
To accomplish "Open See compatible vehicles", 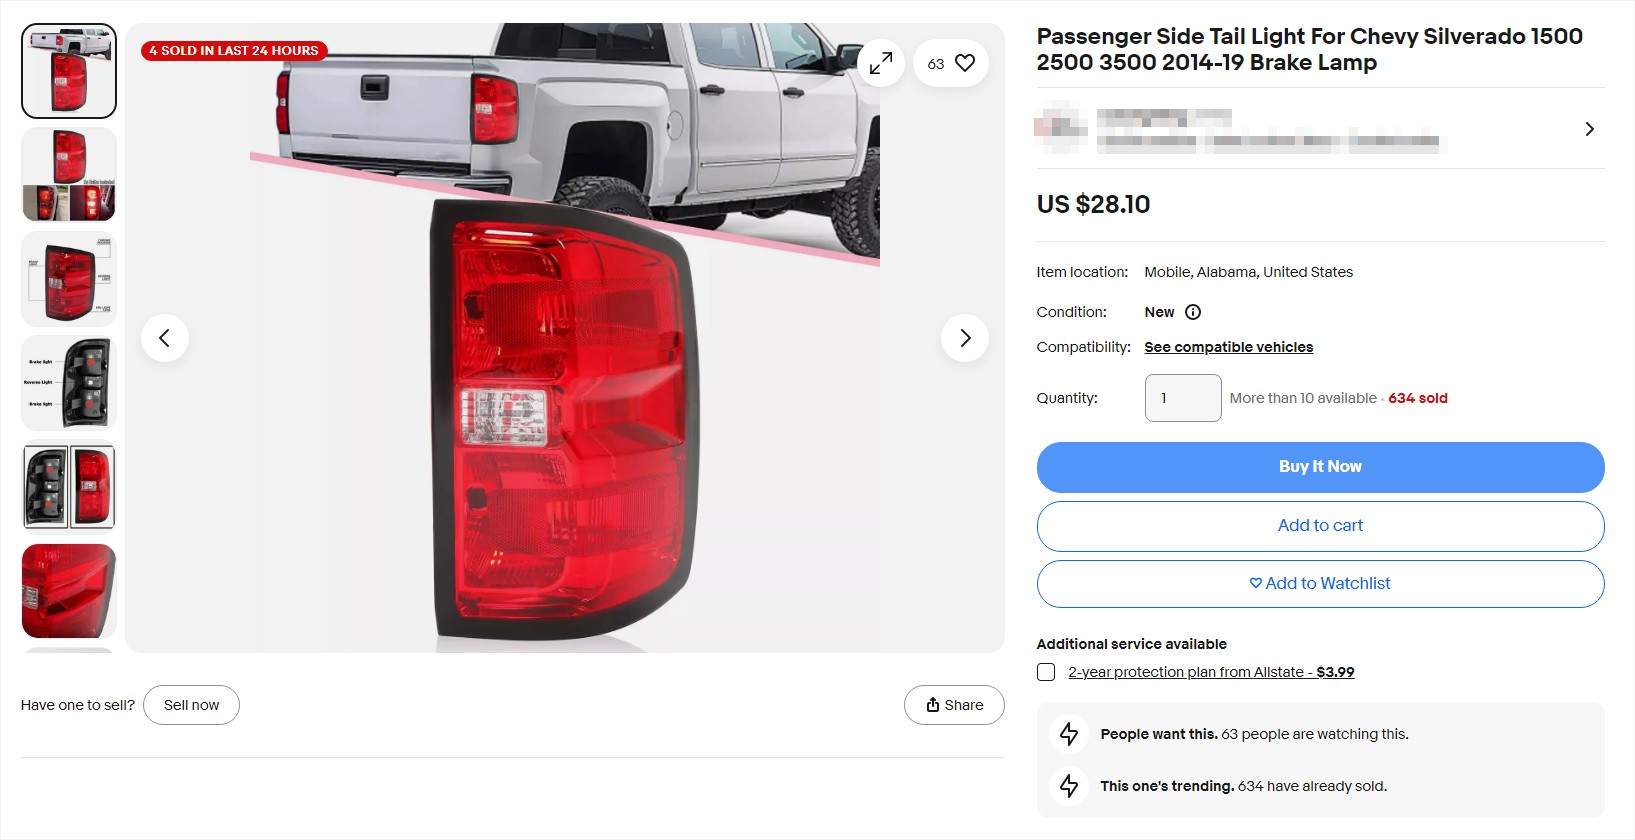I will 1228,347.
